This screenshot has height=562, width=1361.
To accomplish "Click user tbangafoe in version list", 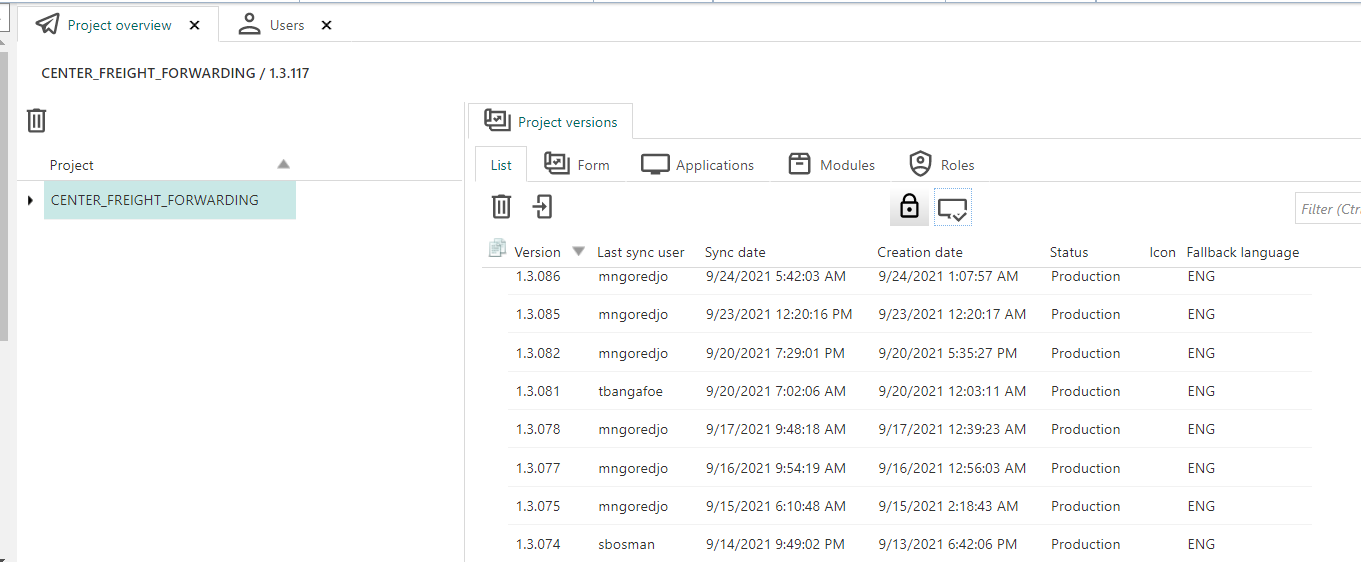I will (x=630, y=391).
